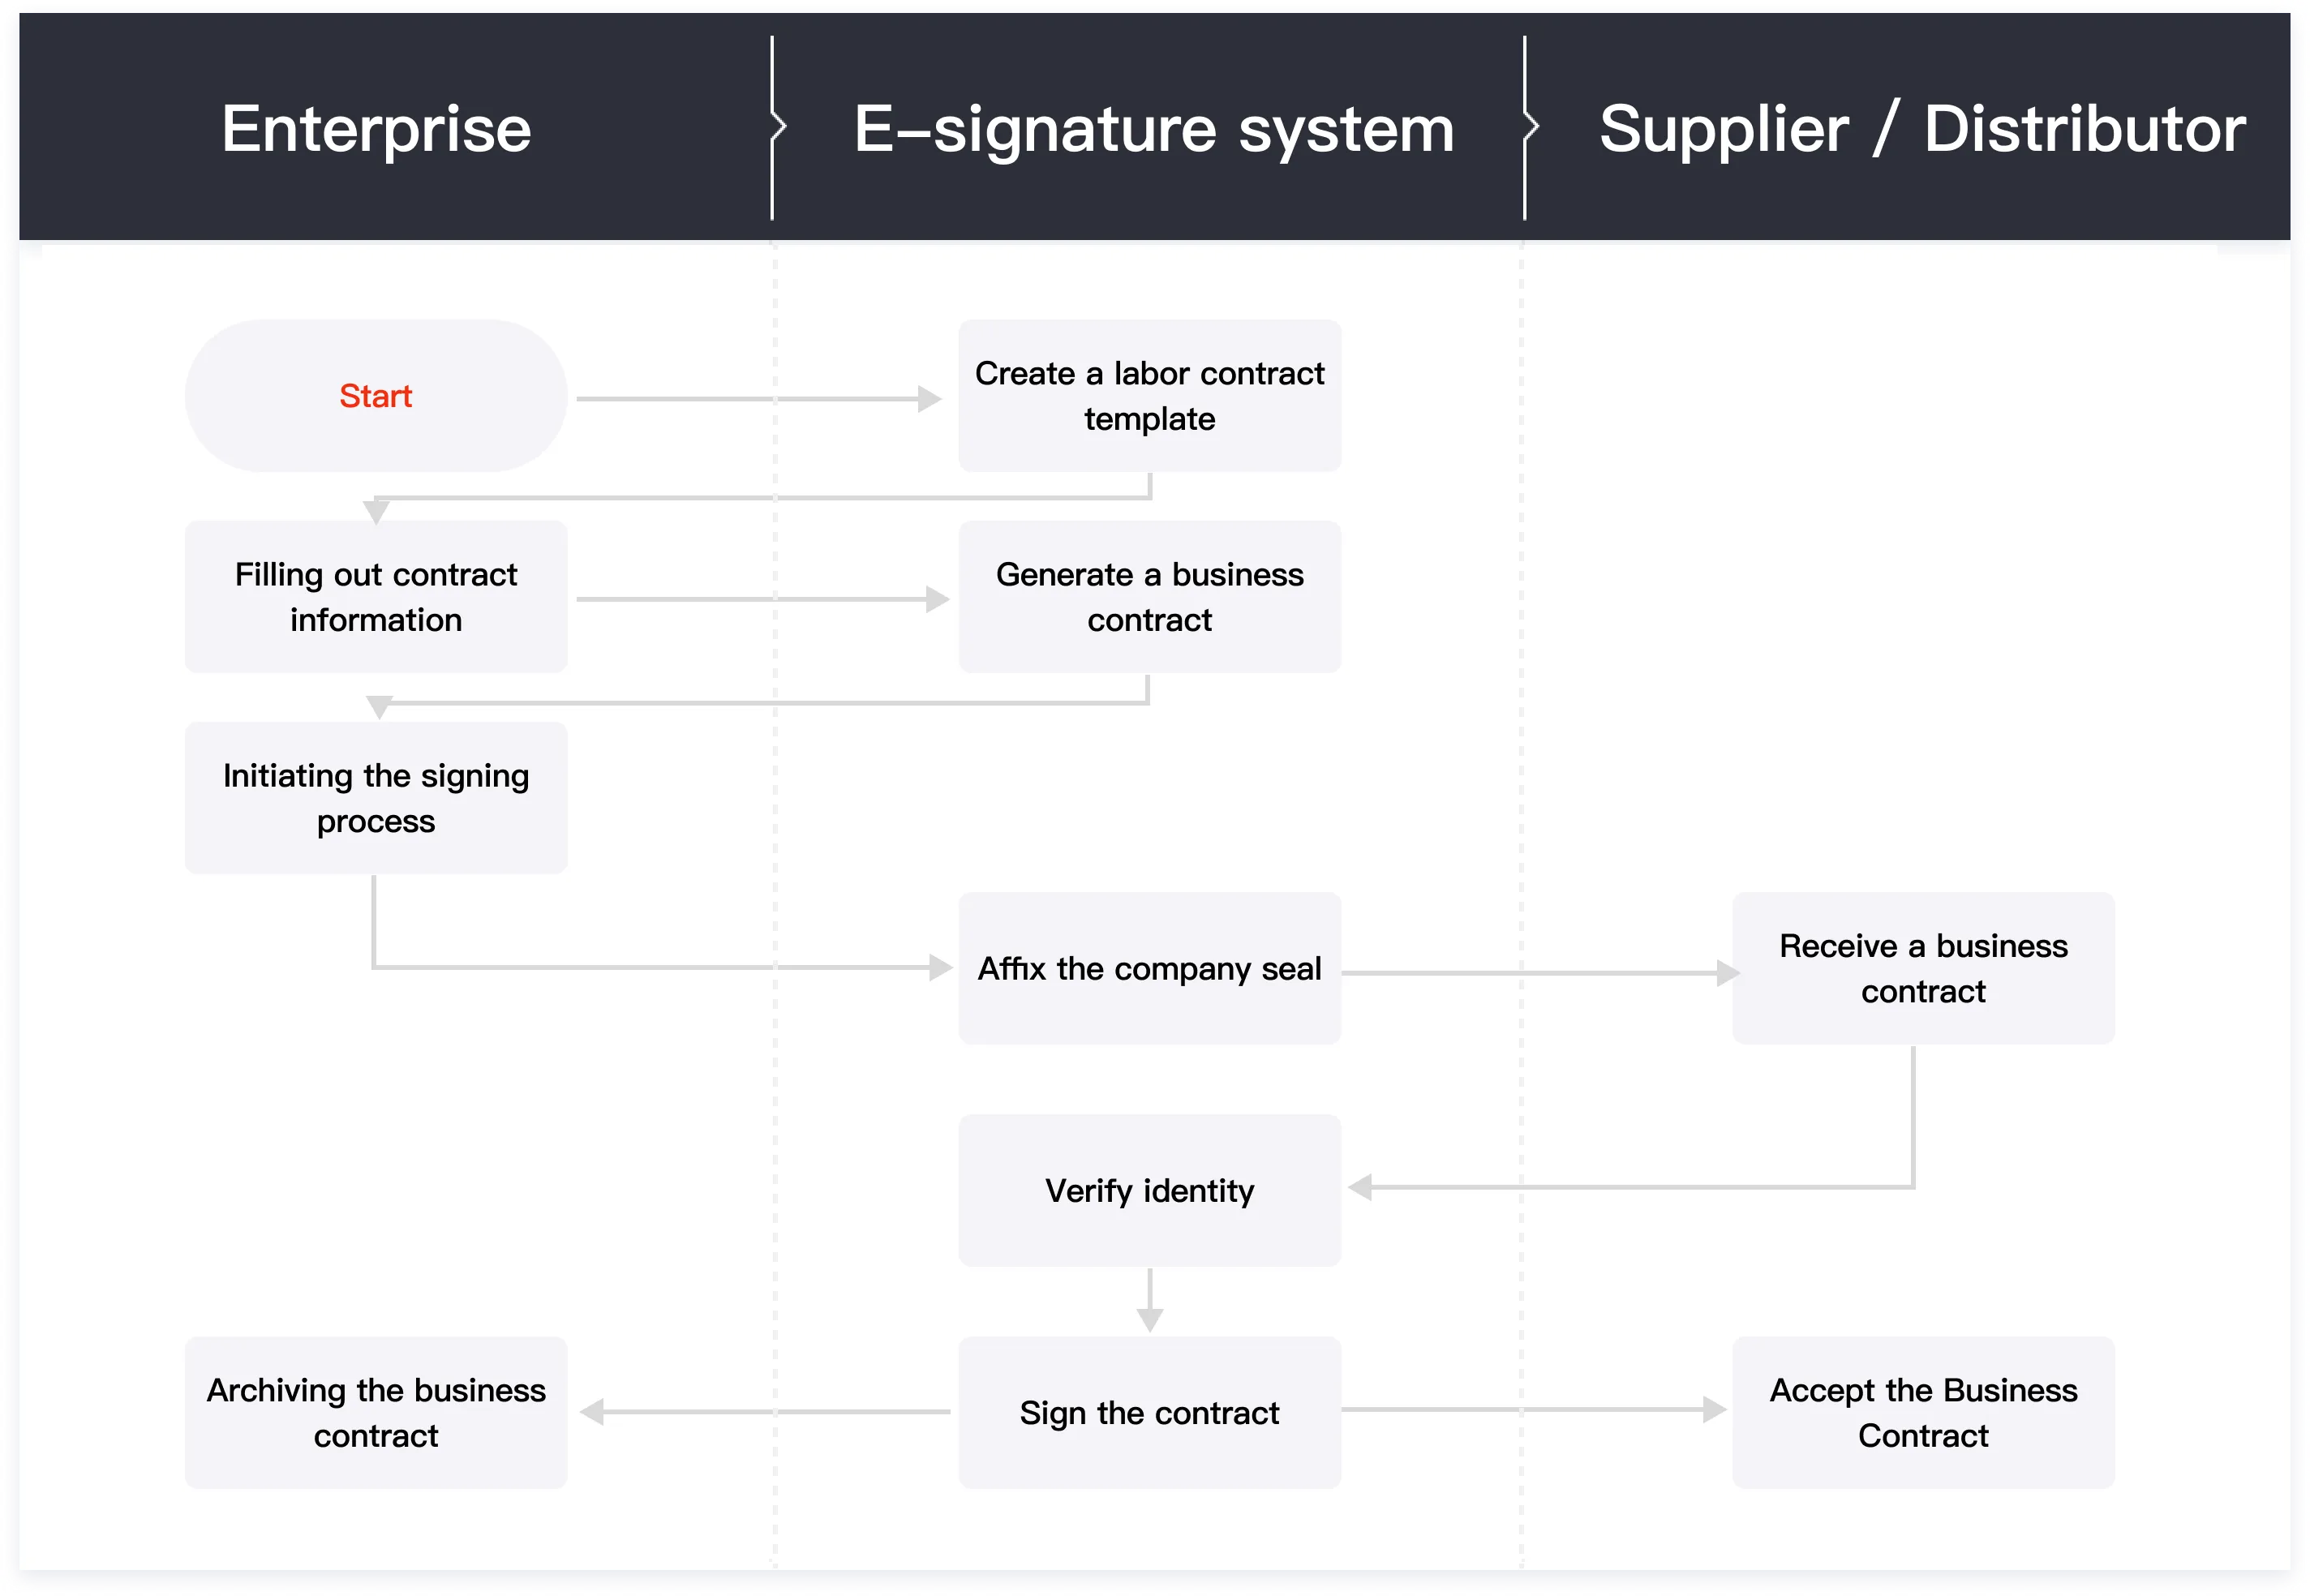Select the Verify identity box
Viewport: 2310px width, 1596px height.
point(1149,1190)
